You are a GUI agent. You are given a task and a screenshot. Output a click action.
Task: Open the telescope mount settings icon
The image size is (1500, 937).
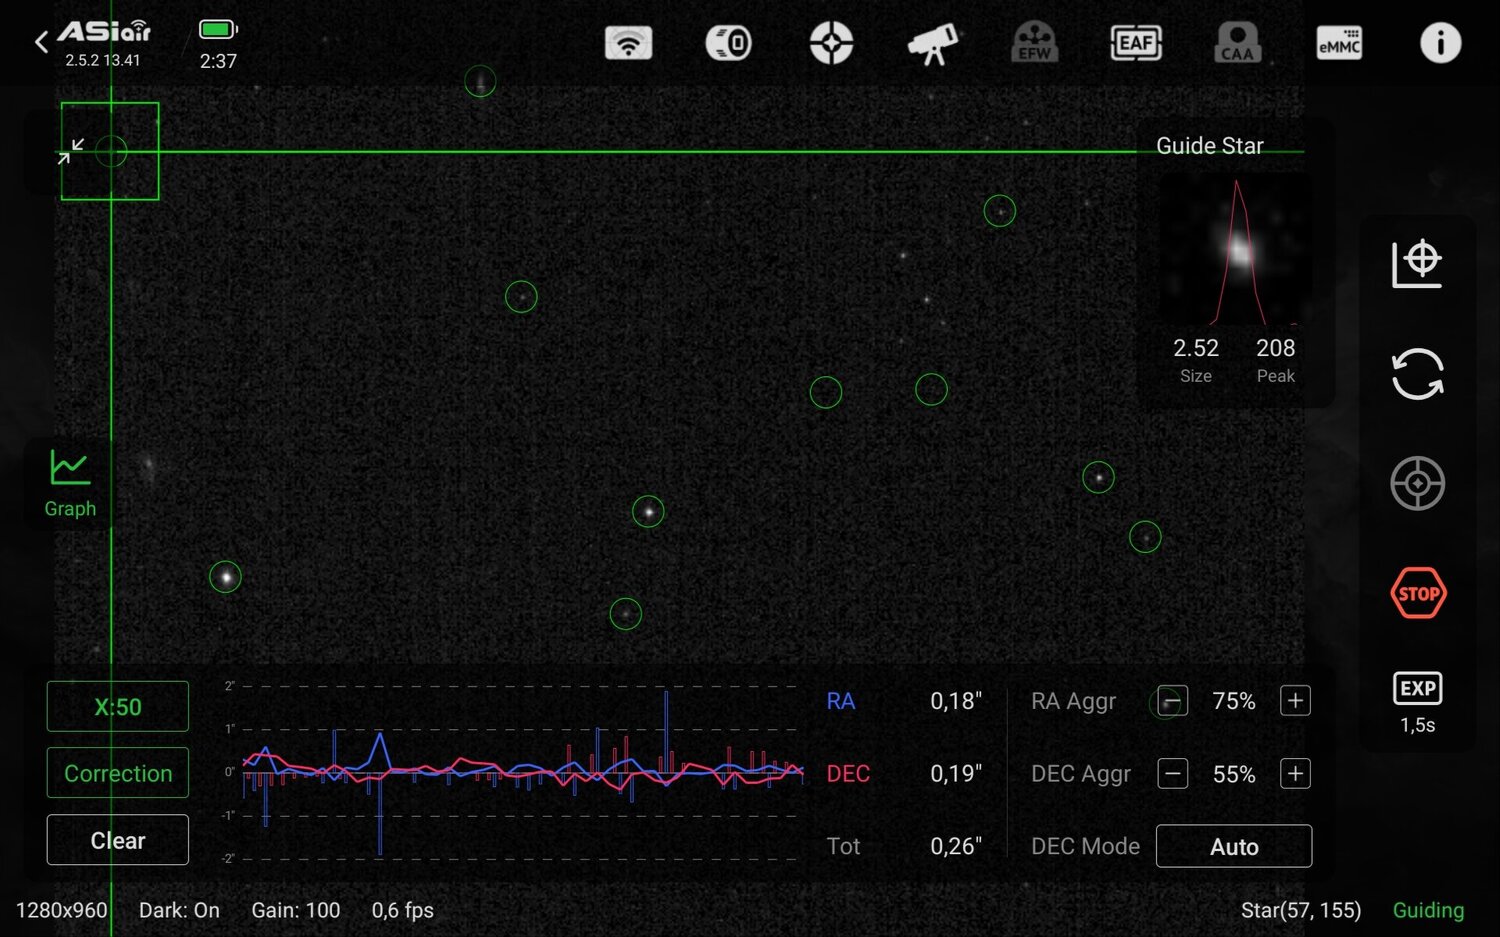click(x=933, y=43)
